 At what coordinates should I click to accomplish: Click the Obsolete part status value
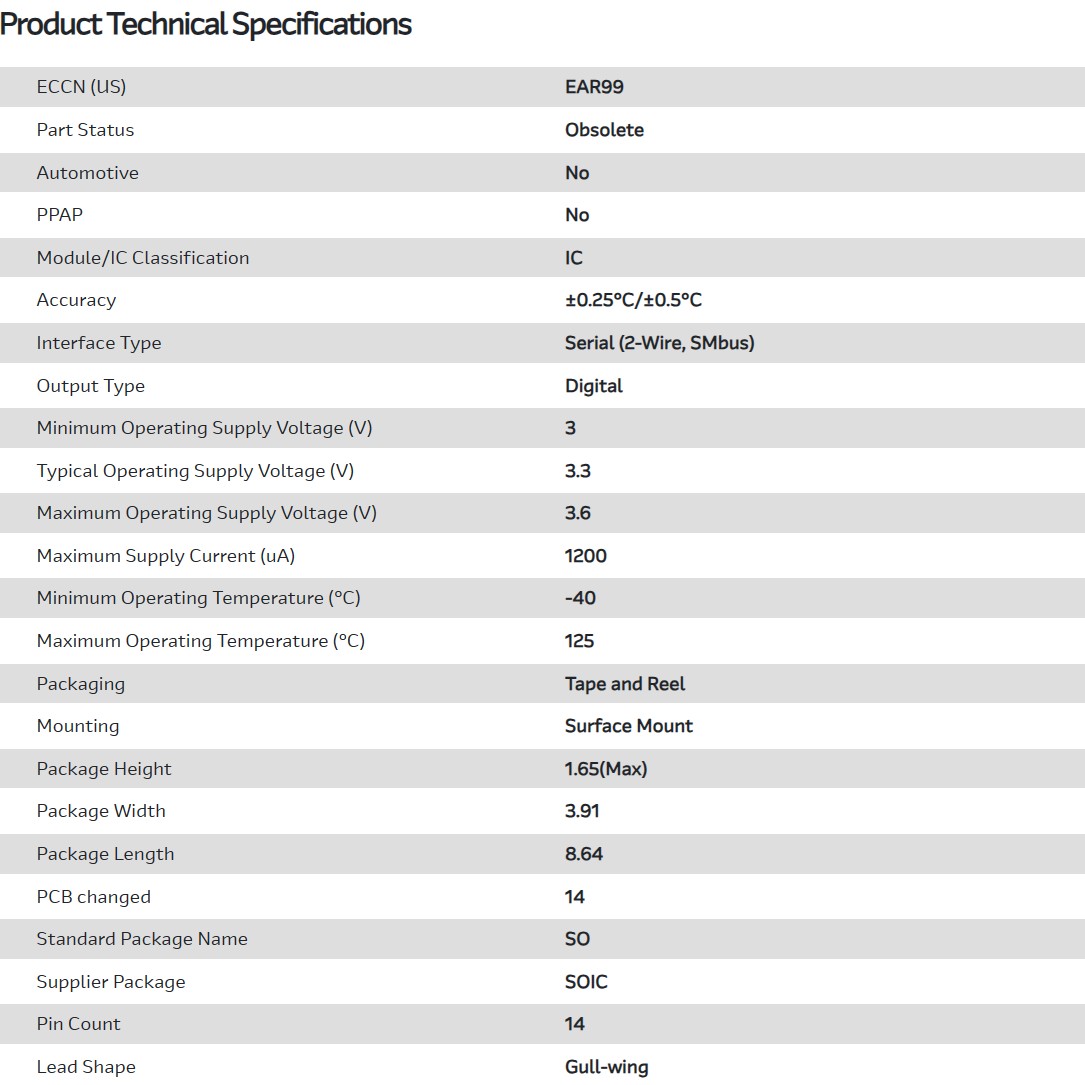[x=604, y=130]
